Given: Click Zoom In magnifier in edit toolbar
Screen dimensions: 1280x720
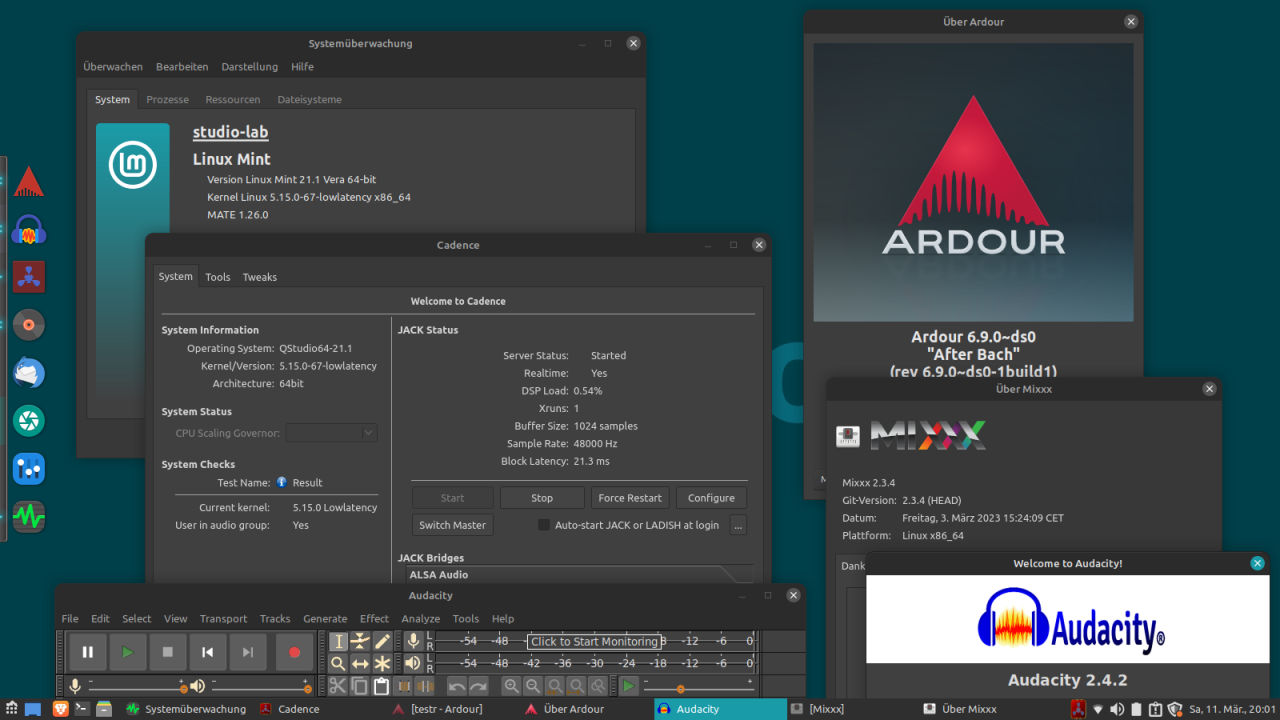Looking at the screenshot, I should 511,686.
